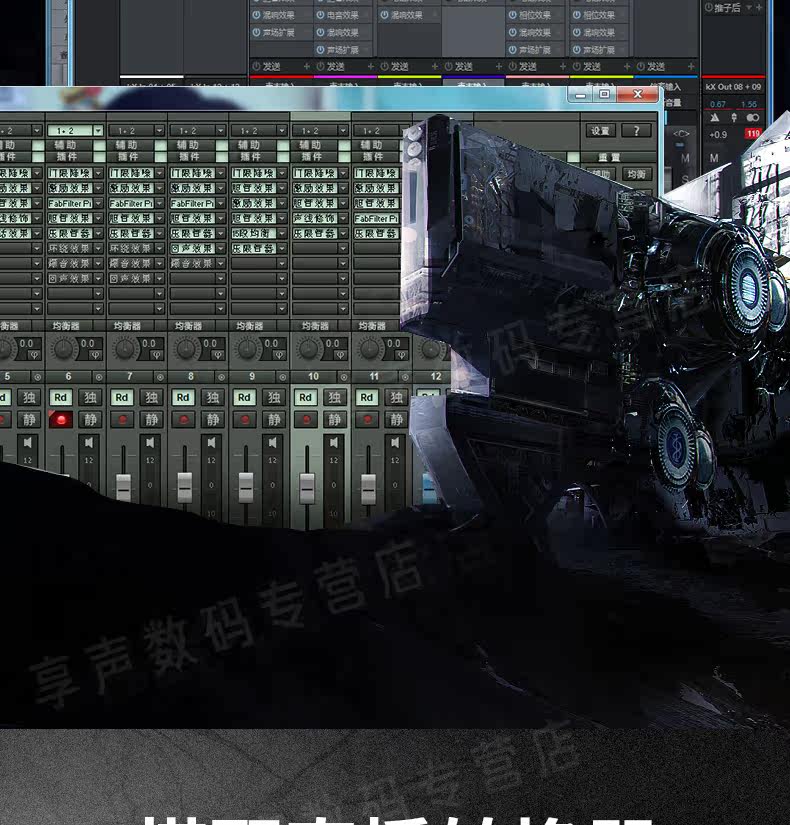Invert phase (φ) on channel 6
Viewport: 790px width, 825px height.
[96, 355]
